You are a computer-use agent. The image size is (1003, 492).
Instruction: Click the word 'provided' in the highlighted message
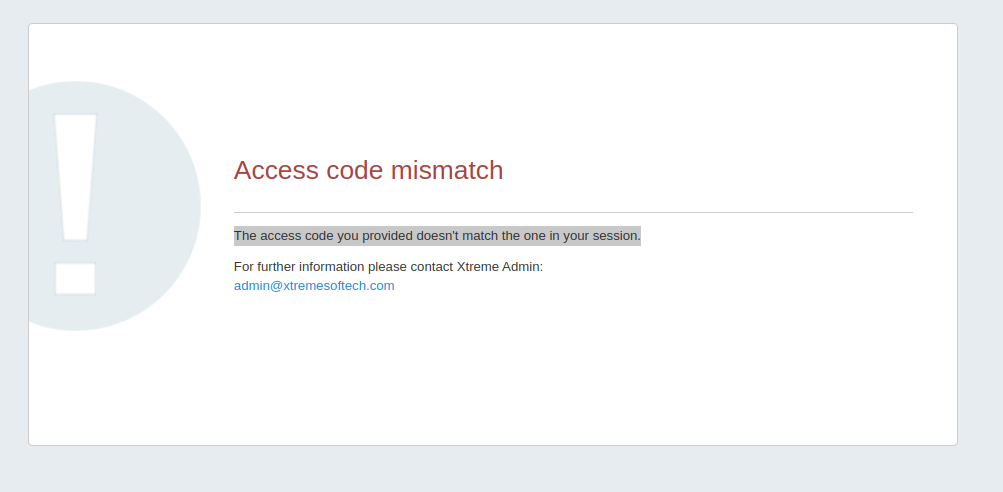(x=388, y=236)
